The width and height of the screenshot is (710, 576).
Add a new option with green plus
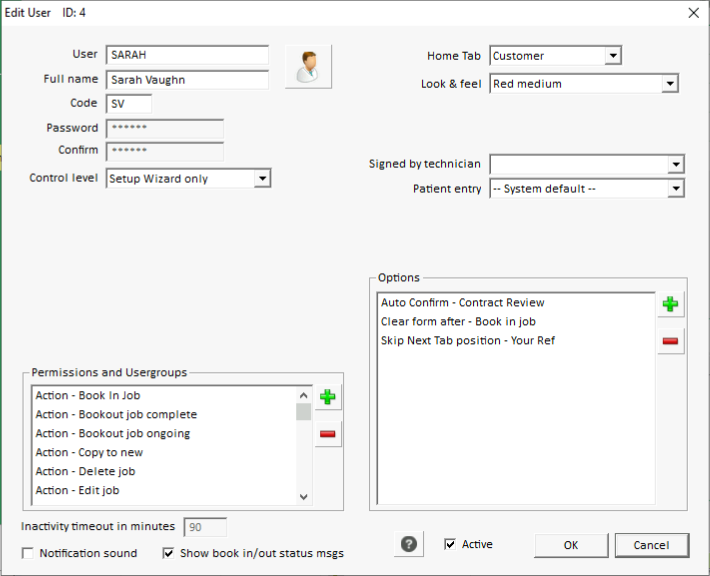click(670, 305)
